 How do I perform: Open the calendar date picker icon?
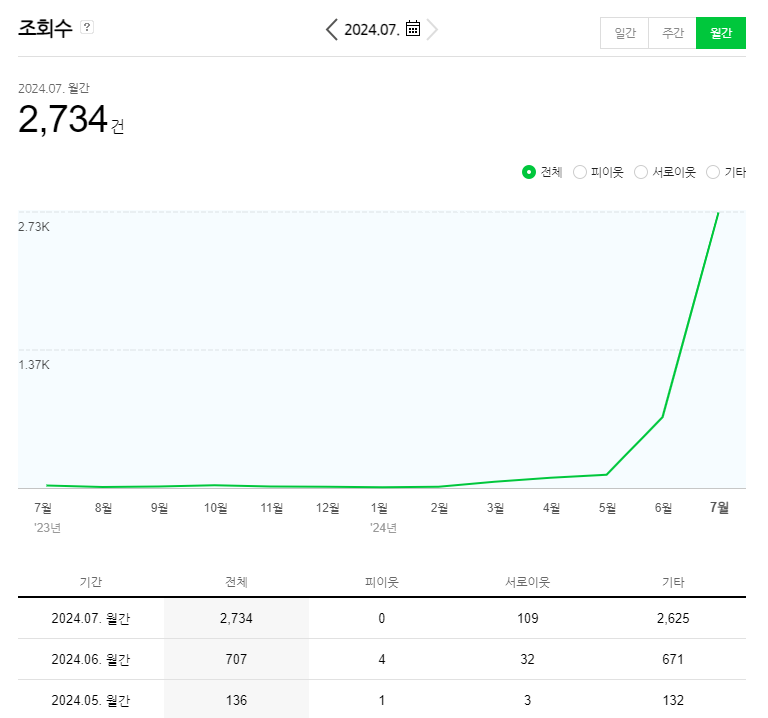pyautogui.click(x=413, y=29)
